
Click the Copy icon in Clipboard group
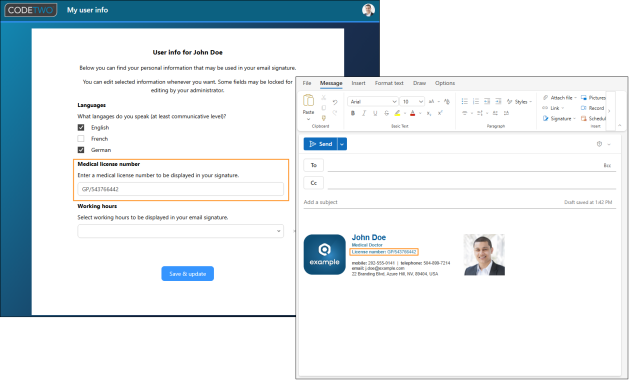tap(323, 108)
